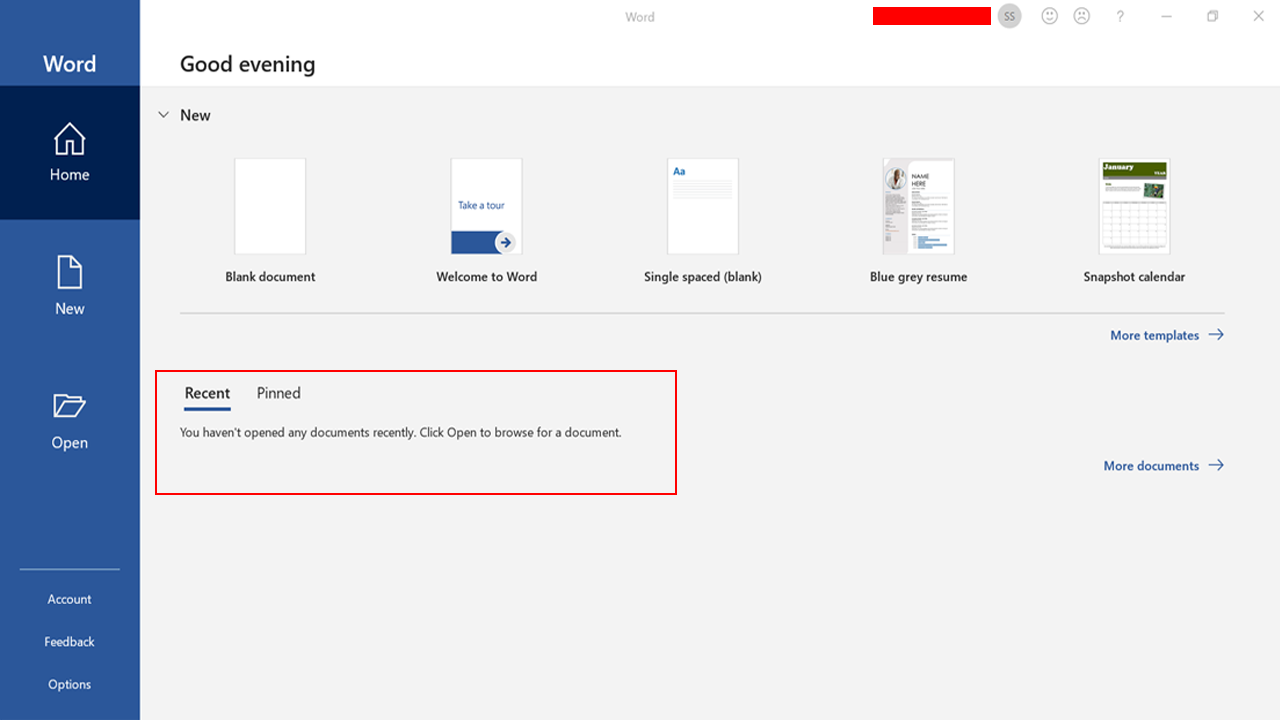
Task: Close the Word window
Action: [1258, 16]
